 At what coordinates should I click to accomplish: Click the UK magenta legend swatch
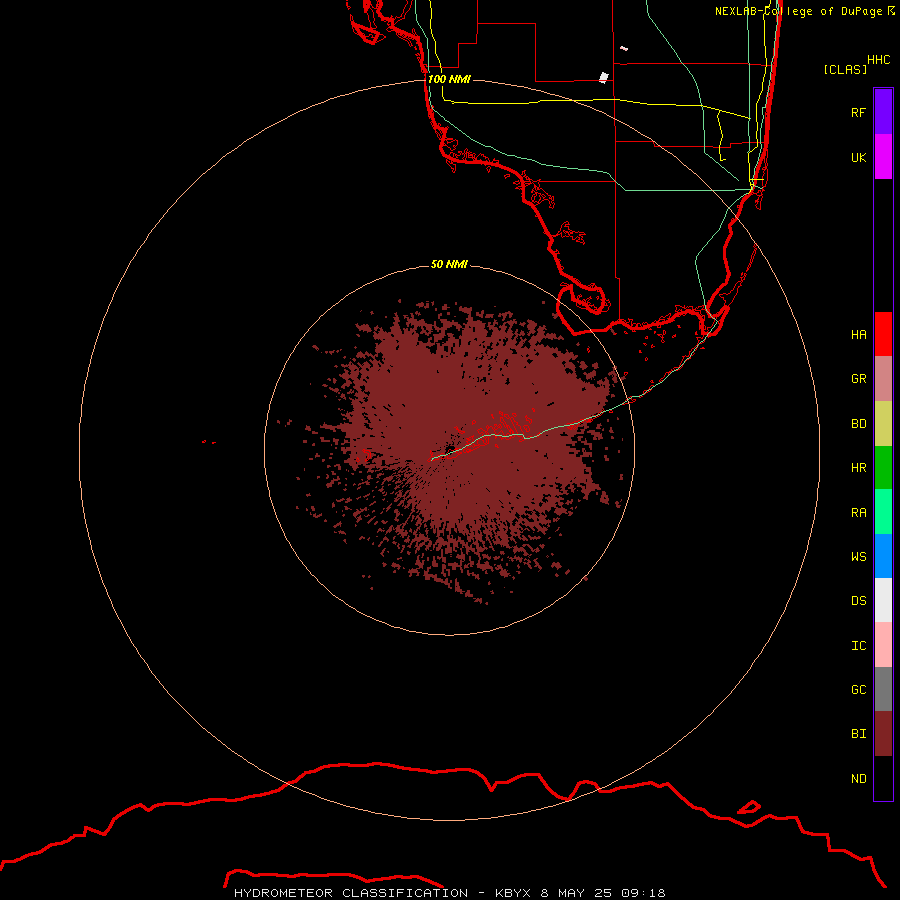pyautogui.click(x=883, y=157)
